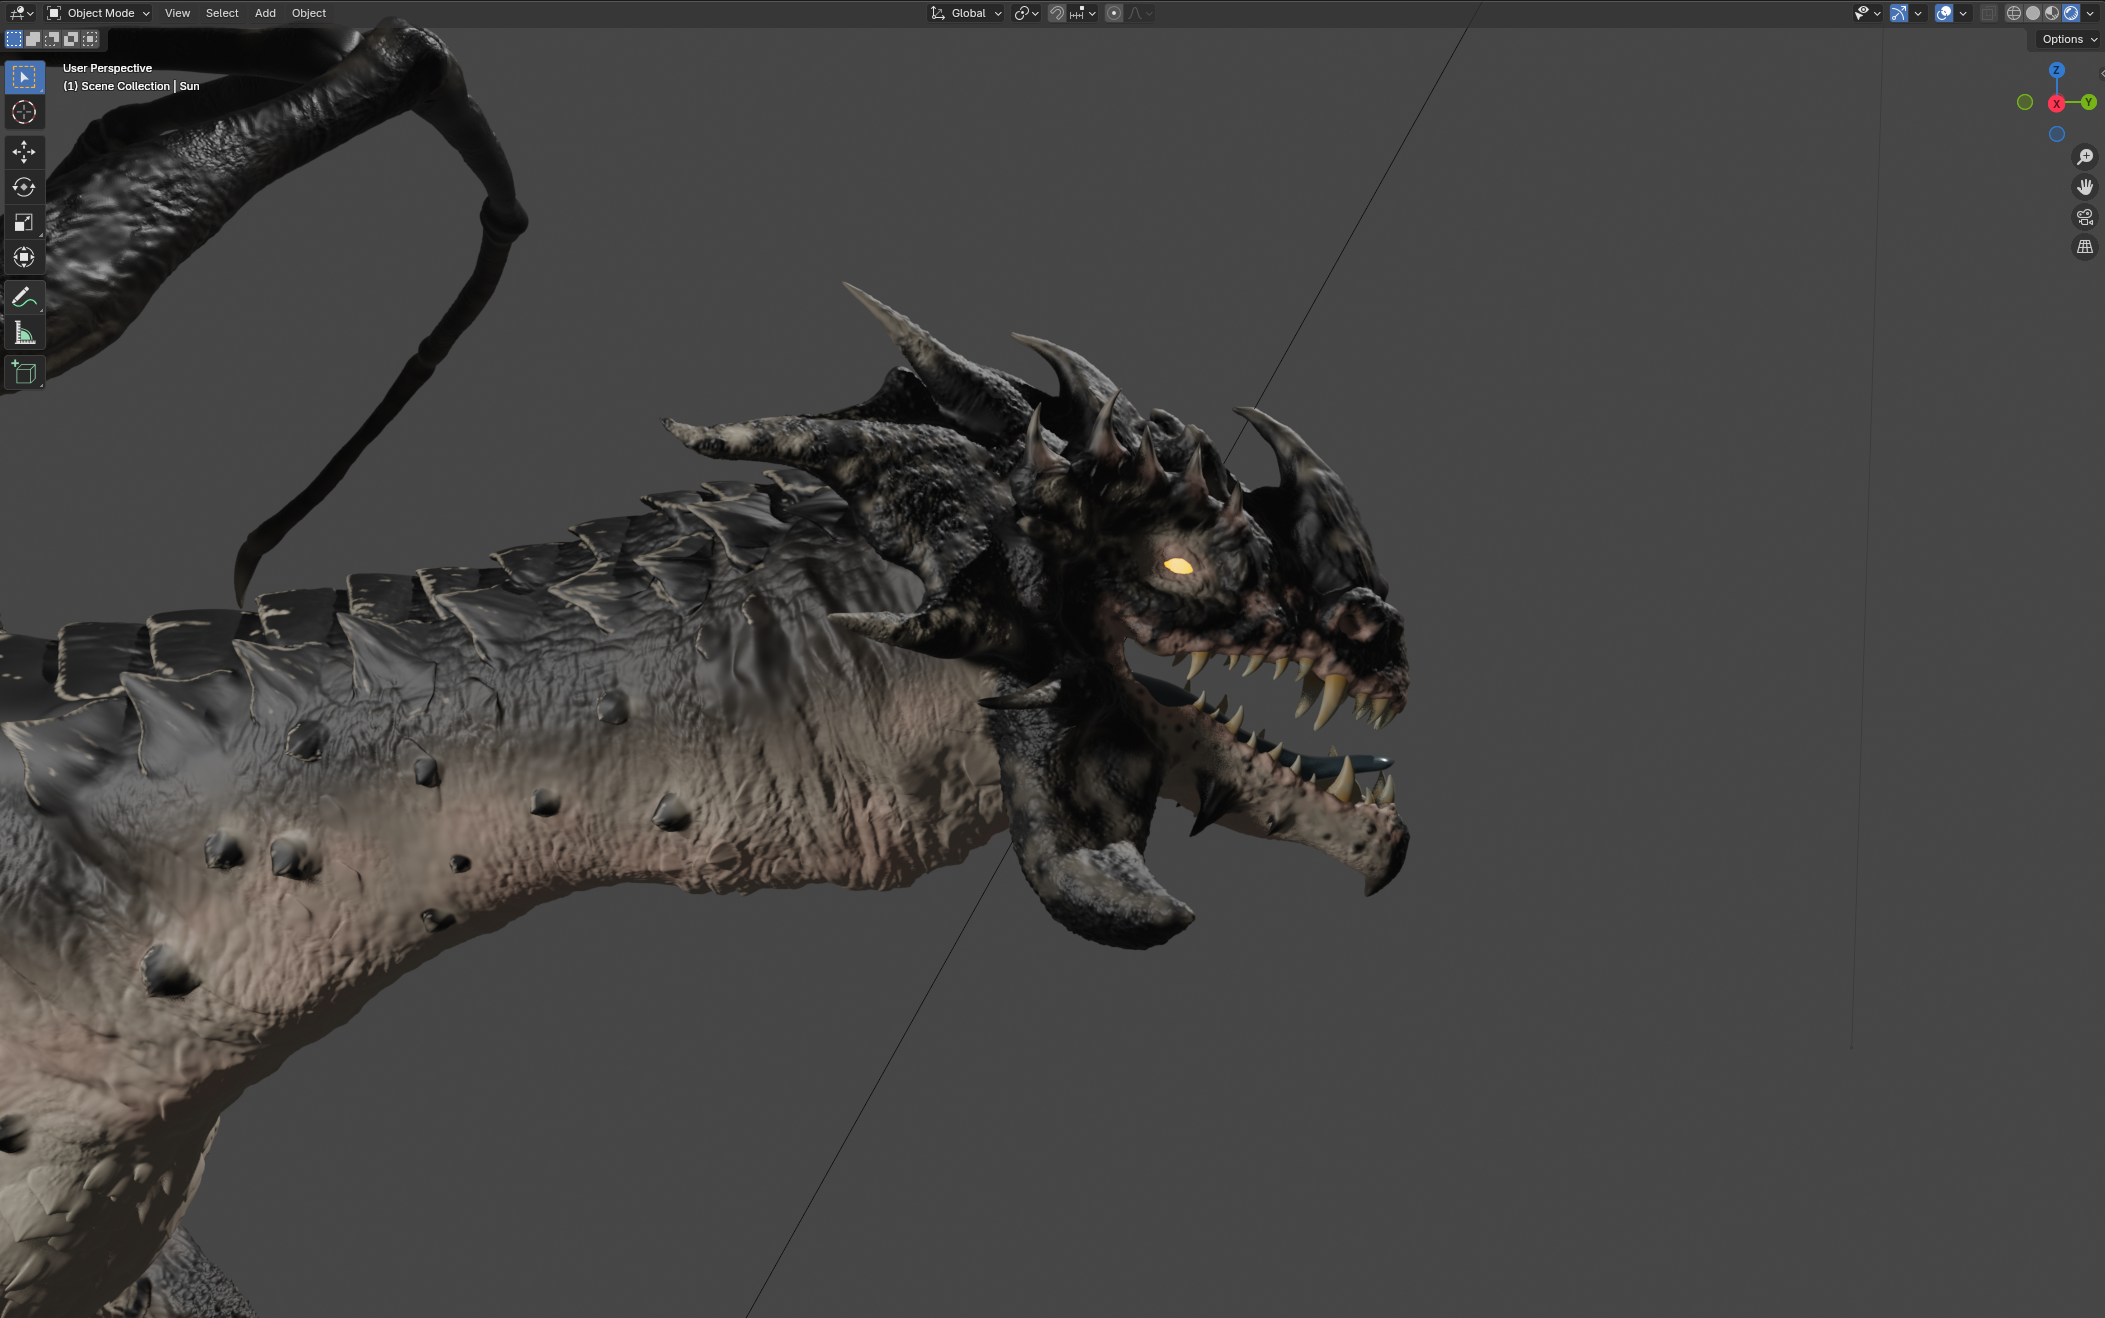2105x1318 pixels.
Task: Toggle snapping magnet
Action: tap(1057, 13)
